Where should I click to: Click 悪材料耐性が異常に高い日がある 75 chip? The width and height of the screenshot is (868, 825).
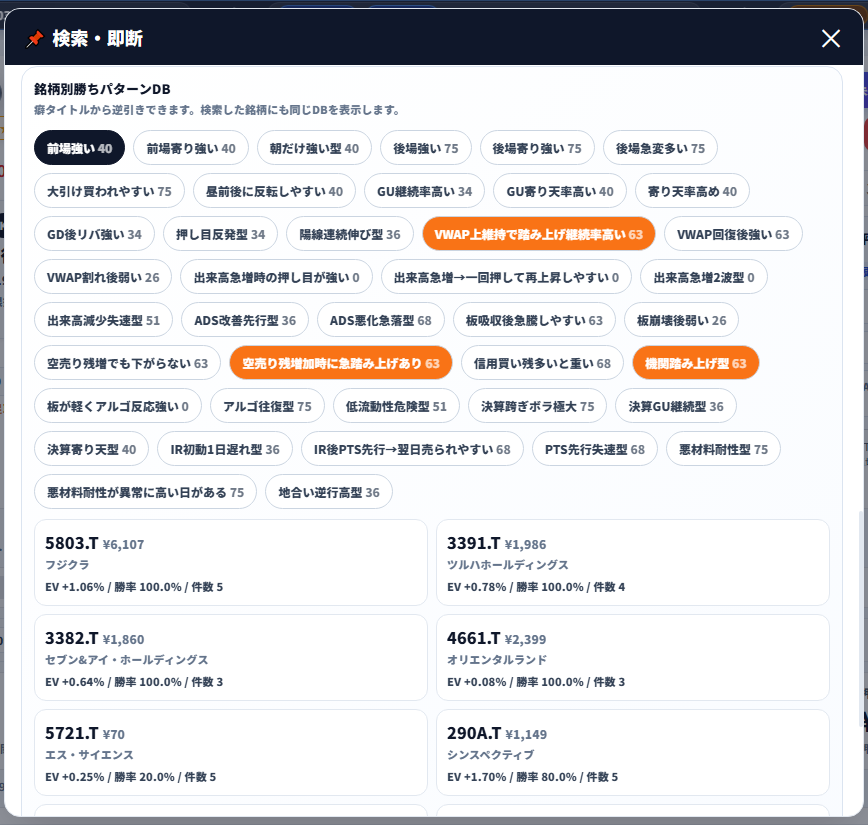(145, 492)
